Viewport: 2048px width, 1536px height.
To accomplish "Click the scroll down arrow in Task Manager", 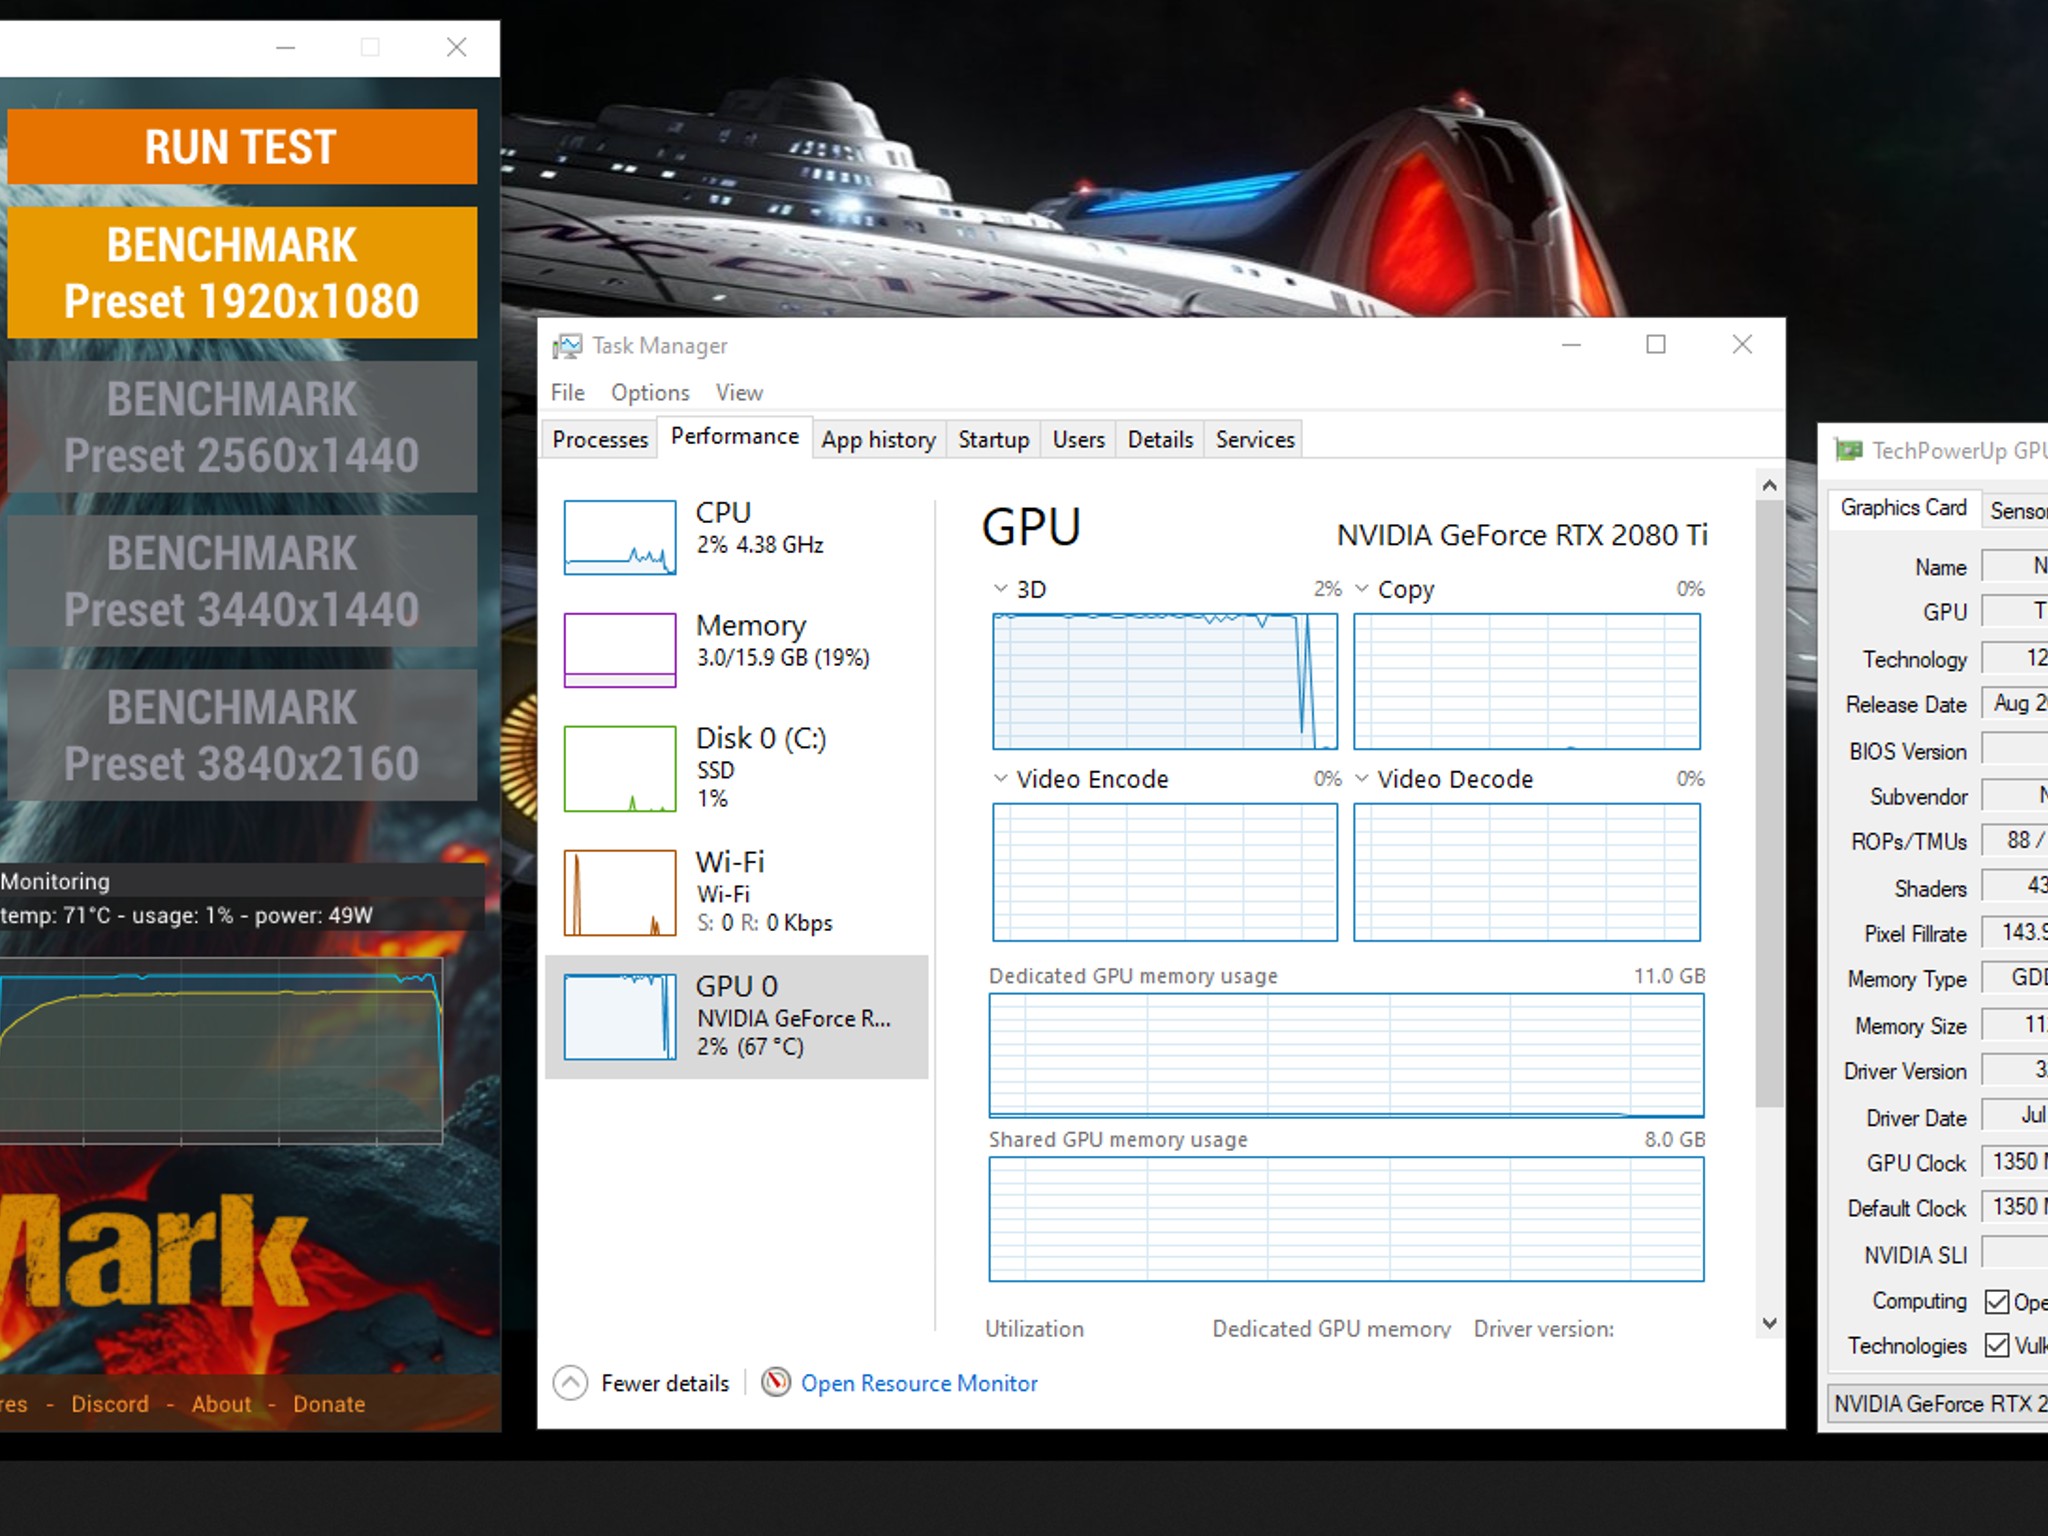I will [1769, 1323].
